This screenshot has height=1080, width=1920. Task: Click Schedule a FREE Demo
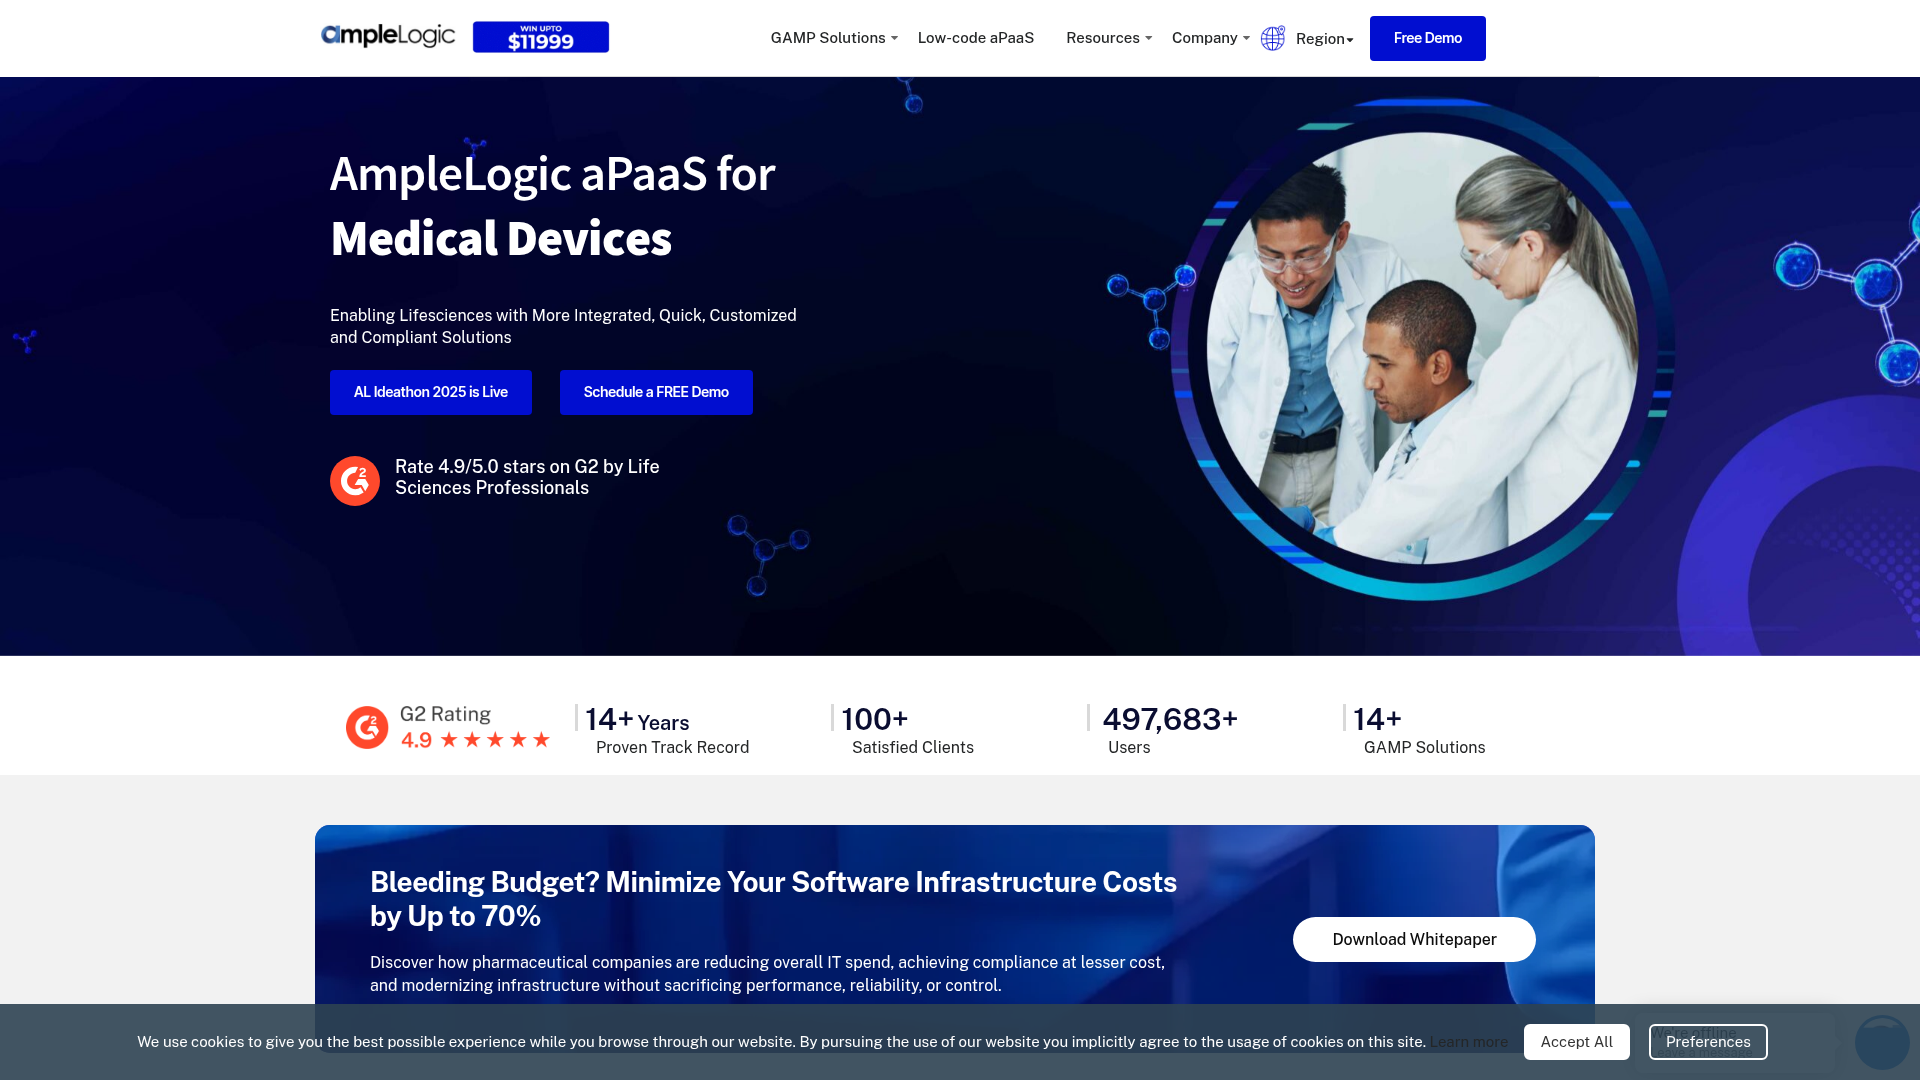click(656, 392)
